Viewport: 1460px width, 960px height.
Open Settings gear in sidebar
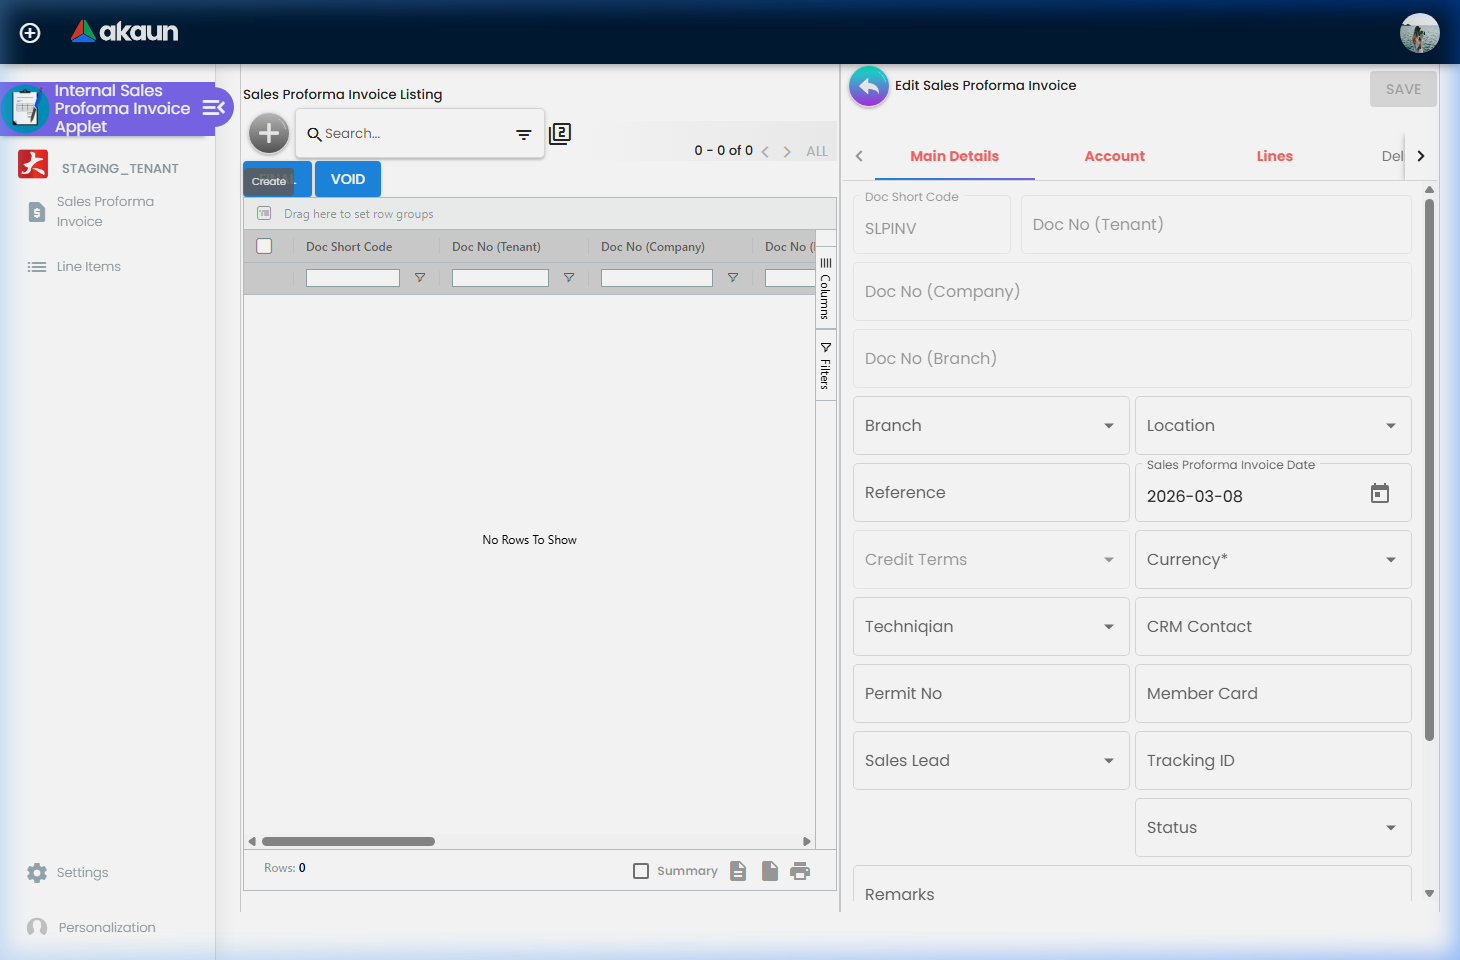click(38, 873)
